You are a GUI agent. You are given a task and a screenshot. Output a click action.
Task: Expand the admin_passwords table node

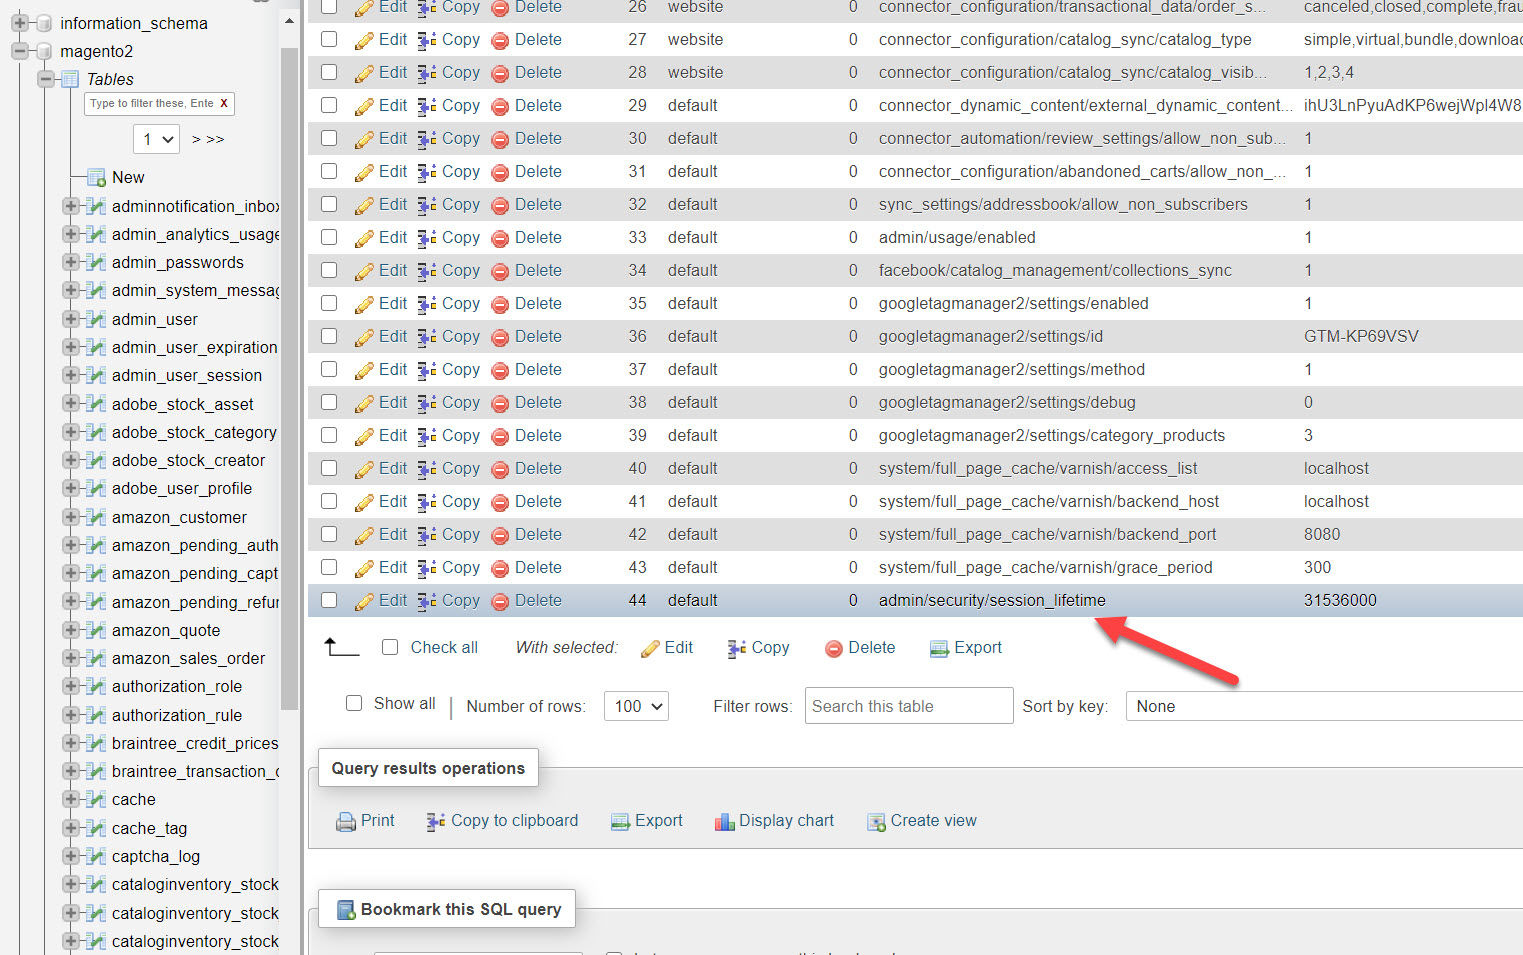pyautogui.click(x=71, y=262)
